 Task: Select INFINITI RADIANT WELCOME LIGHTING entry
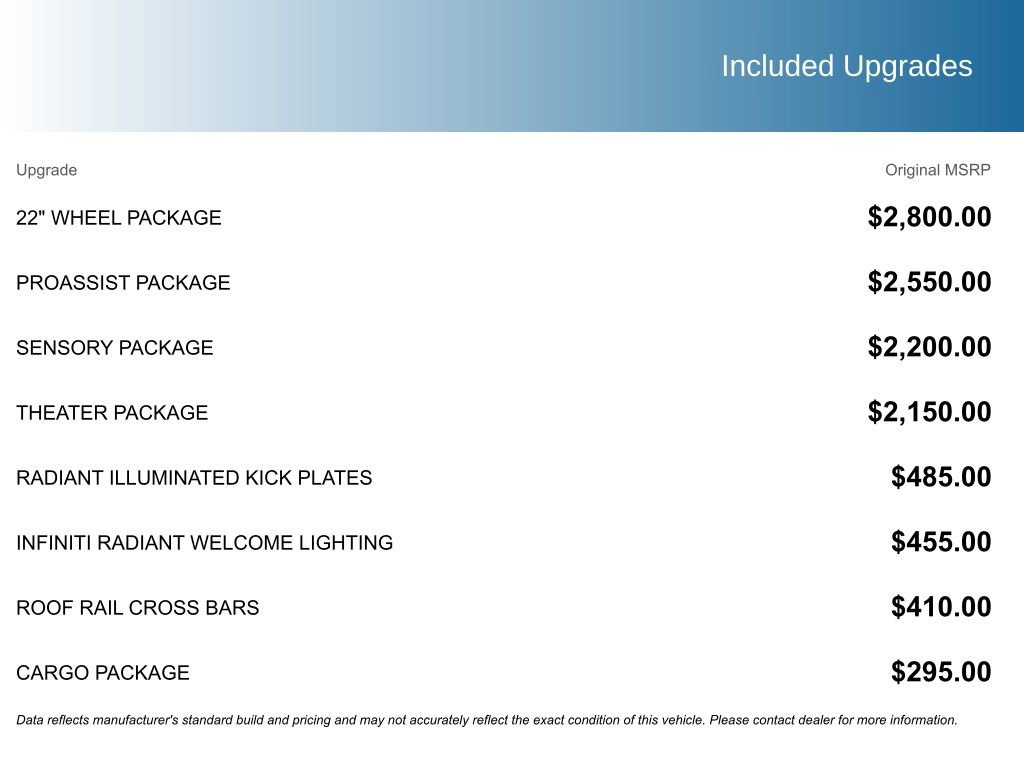[x=204, y=543]
